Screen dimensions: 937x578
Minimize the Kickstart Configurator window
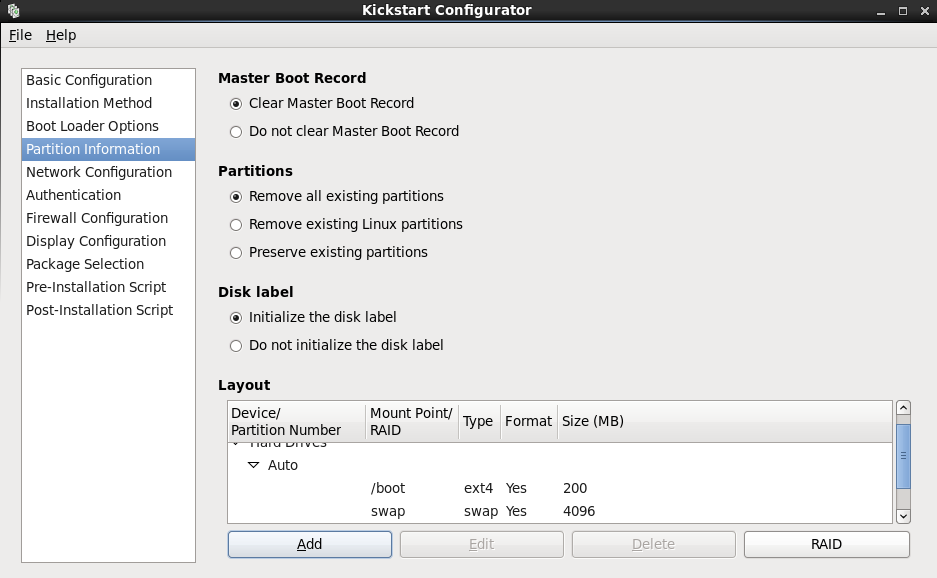(881, 11)
